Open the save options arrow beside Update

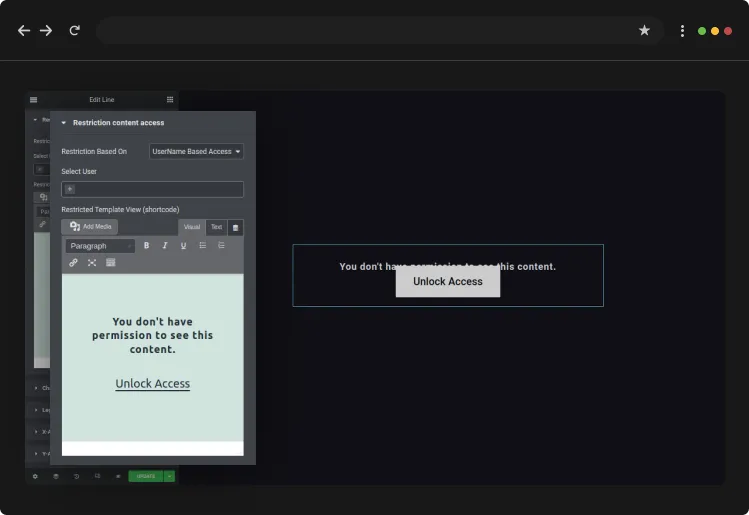coord(170,476)
